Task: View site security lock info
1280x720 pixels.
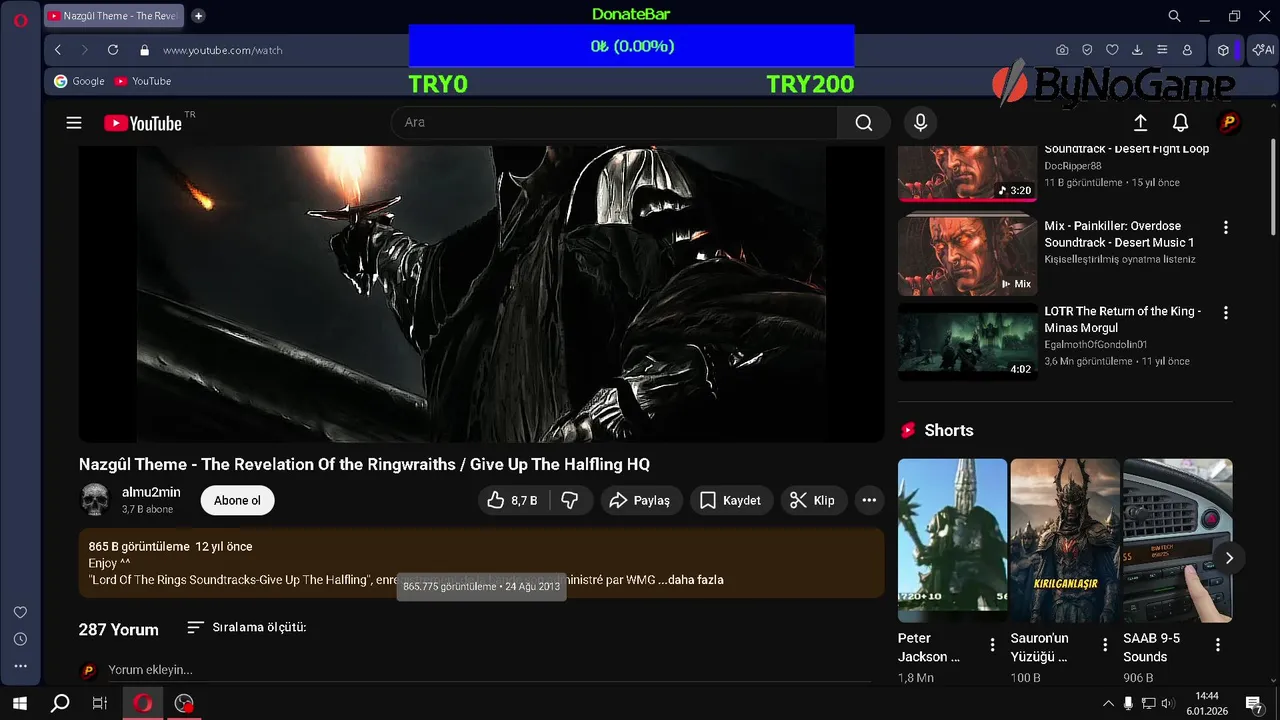Action: tap(144, 50)
